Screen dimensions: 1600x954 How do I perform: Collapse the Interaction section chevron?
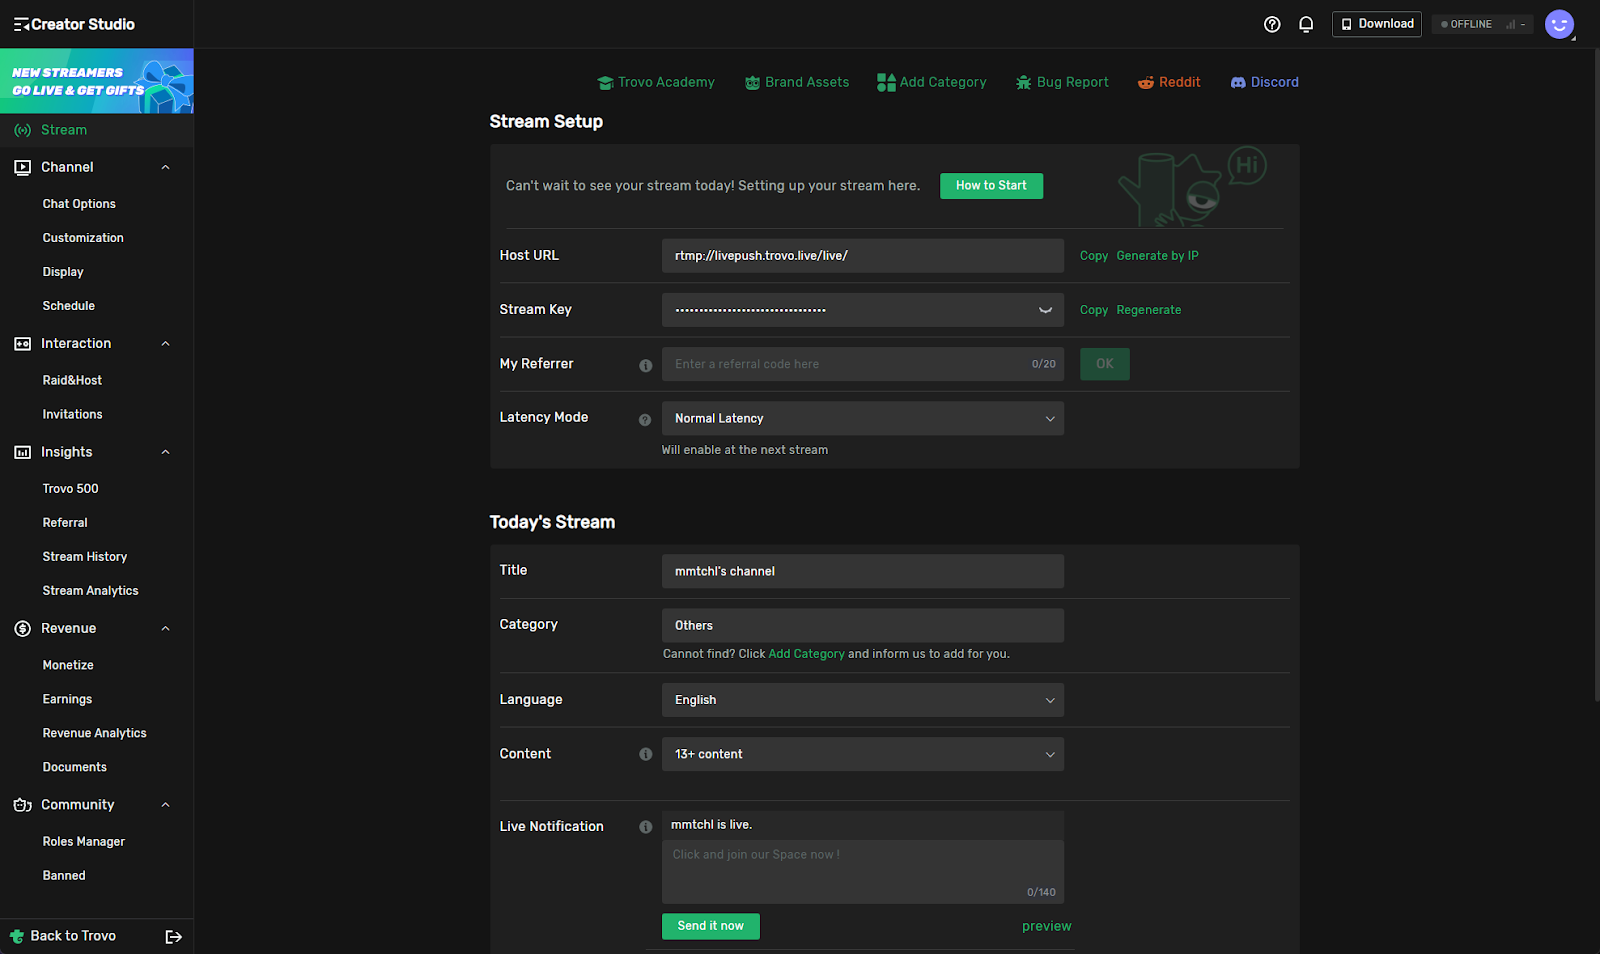(x=166, y=344)
